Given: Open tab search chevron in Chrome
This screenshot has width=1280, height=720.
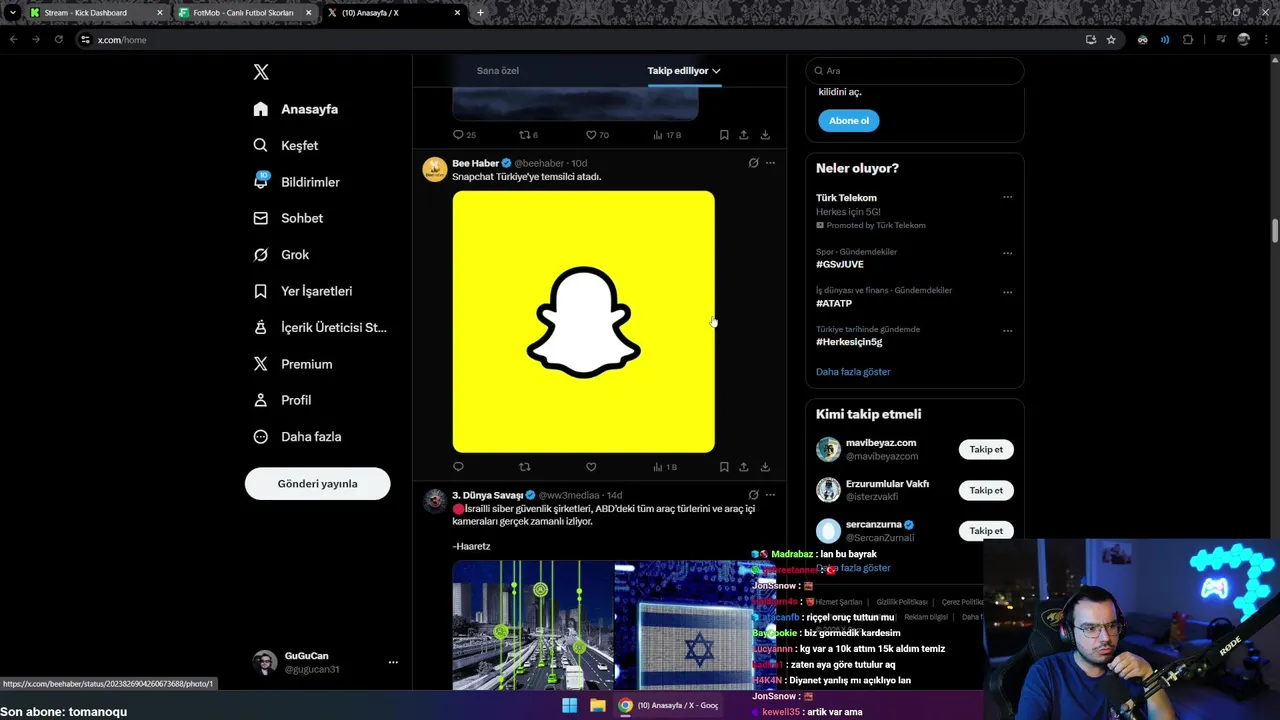Looking at the screenshot, I should point(12,13).
